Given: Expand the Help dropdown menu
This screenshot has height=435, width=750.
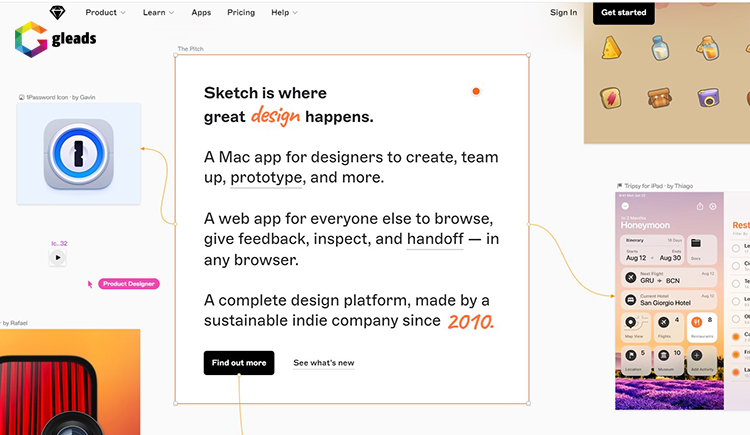Looking at the screenshot, I should point(284,13).
